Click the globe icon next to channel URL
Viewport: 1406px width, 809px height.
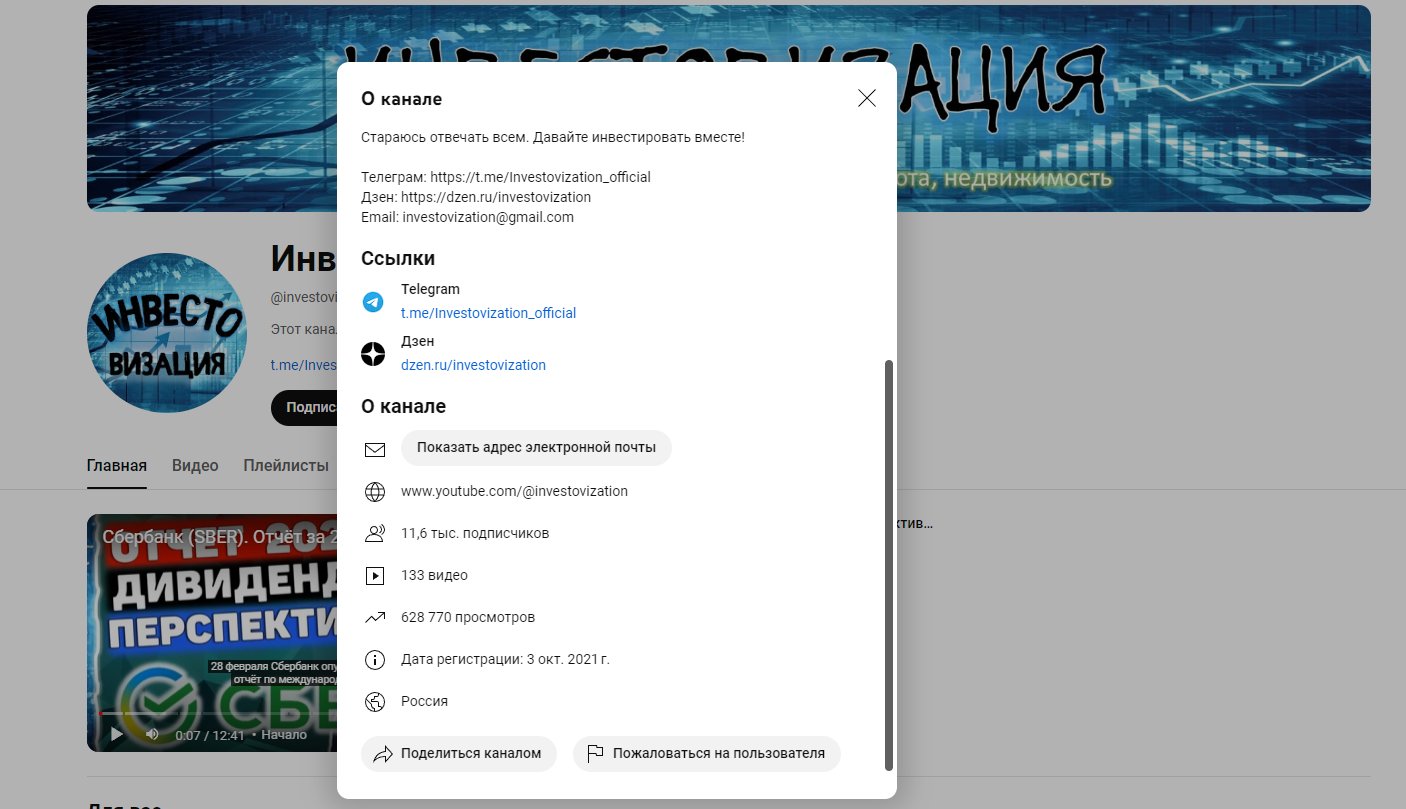(375, 492)
